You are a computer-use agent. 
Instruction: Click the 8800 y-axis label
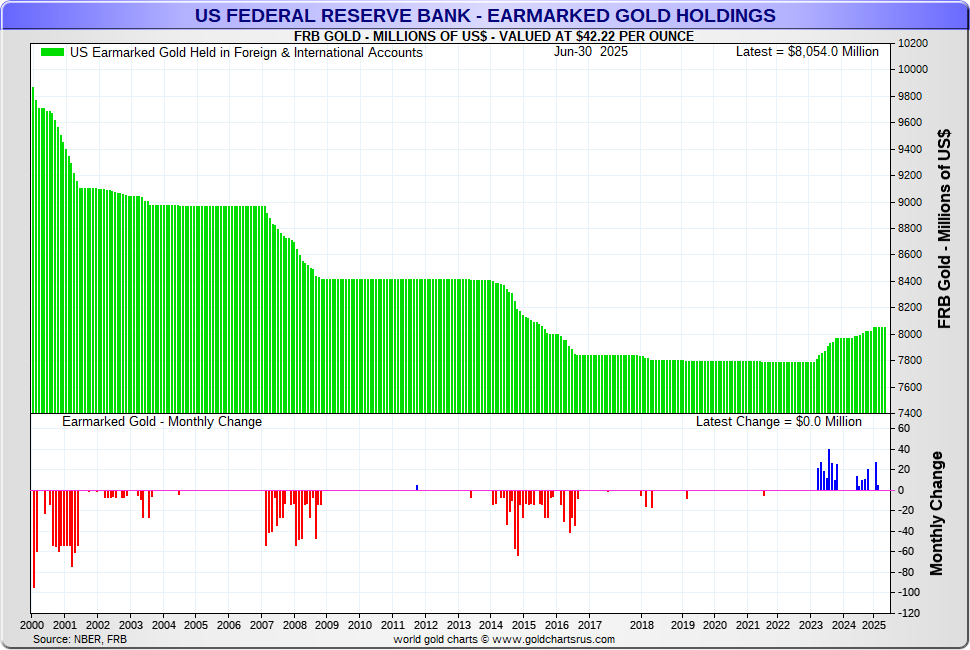(x=910, y=228)
